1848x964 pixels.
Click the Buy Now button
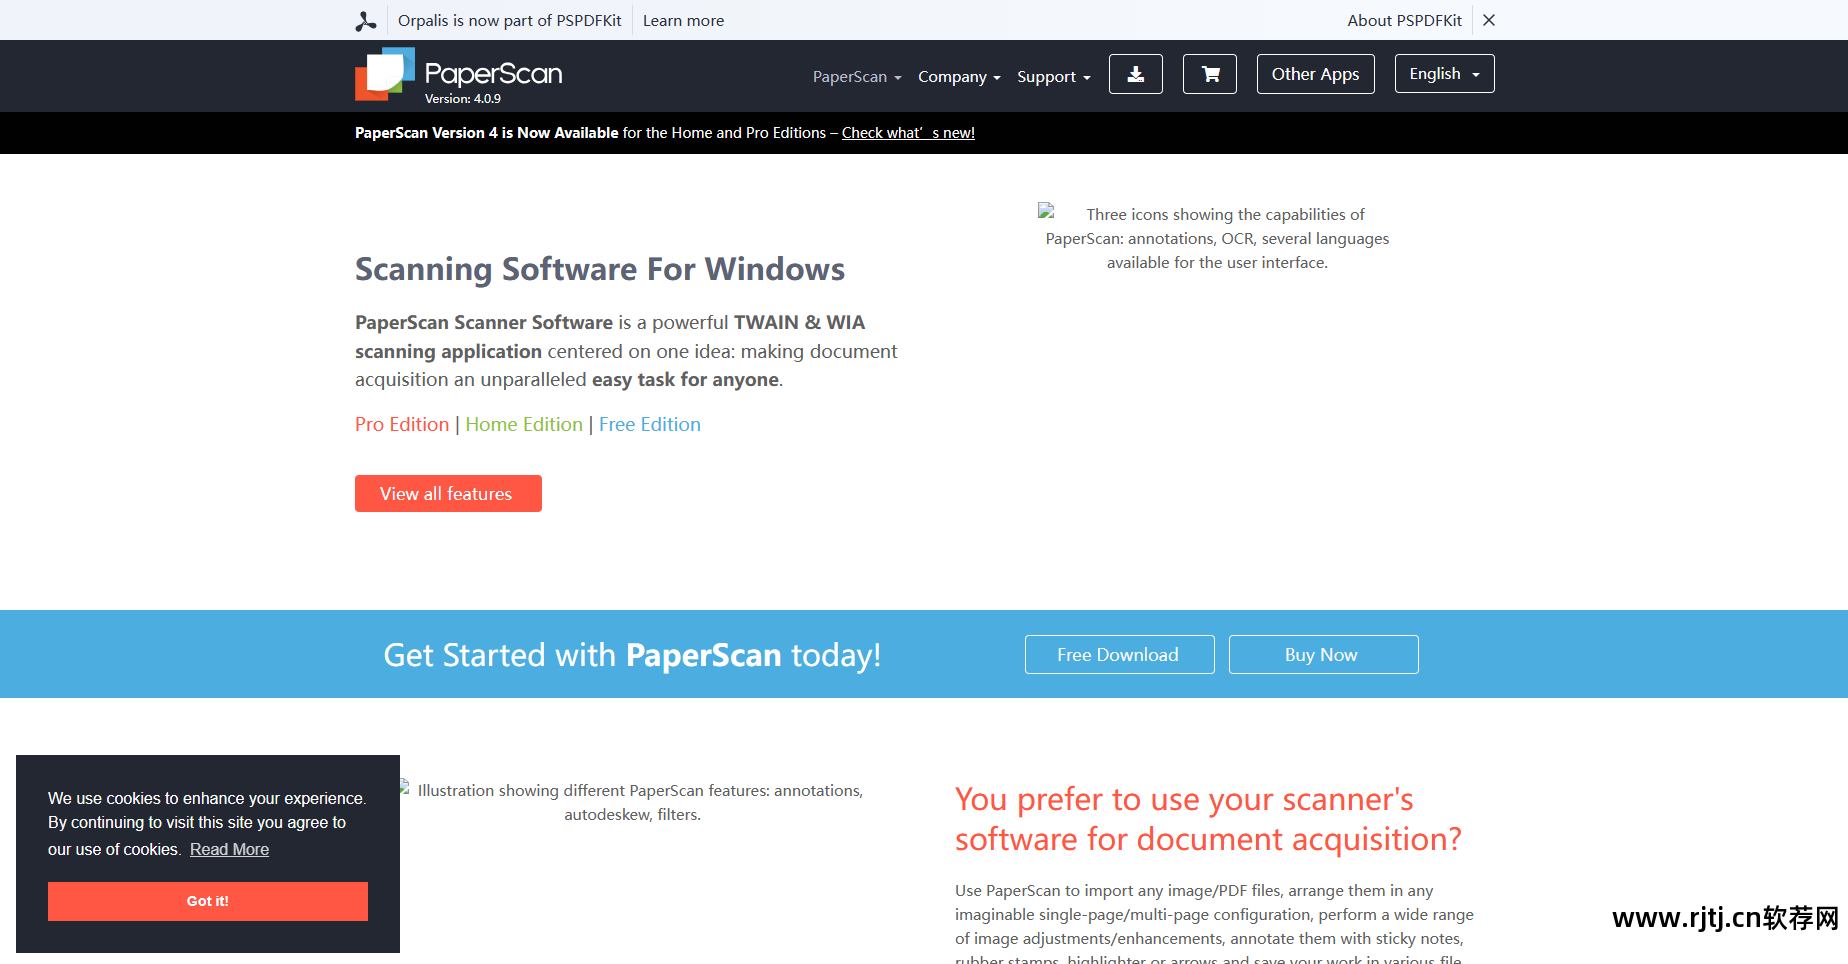point(1323,655)
